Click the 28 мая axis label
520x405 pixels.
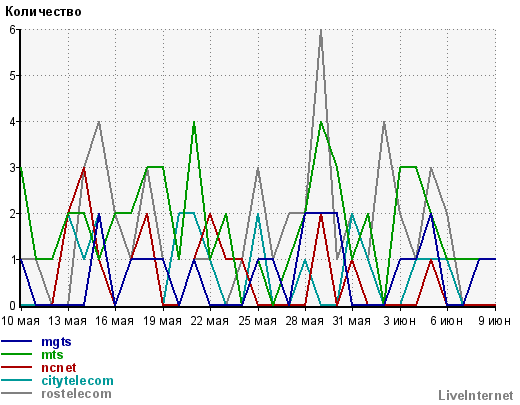[x=305, y=321]
